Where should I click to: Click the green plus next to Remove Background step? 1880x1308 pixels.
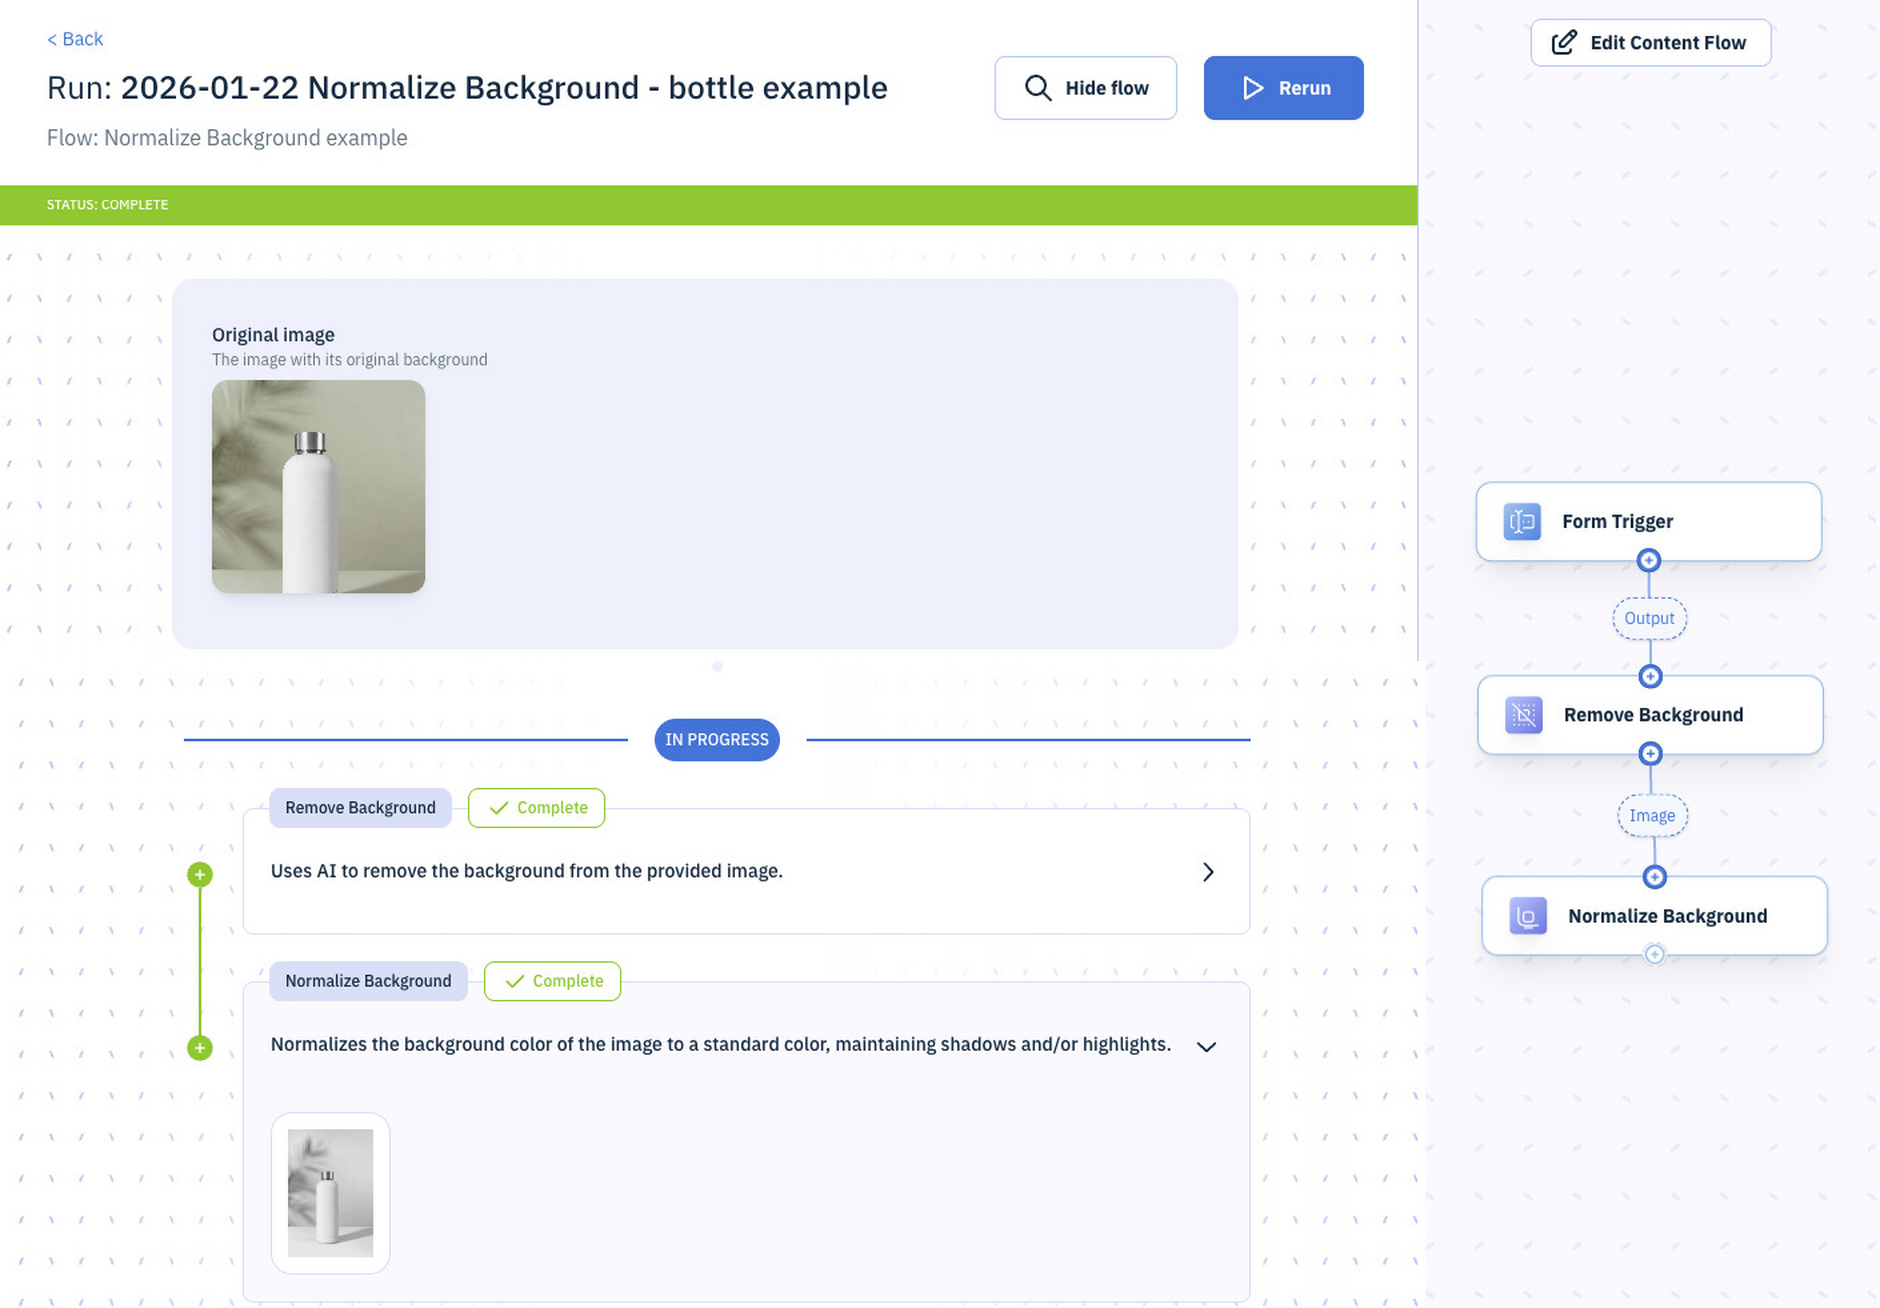tap(200, 873)
